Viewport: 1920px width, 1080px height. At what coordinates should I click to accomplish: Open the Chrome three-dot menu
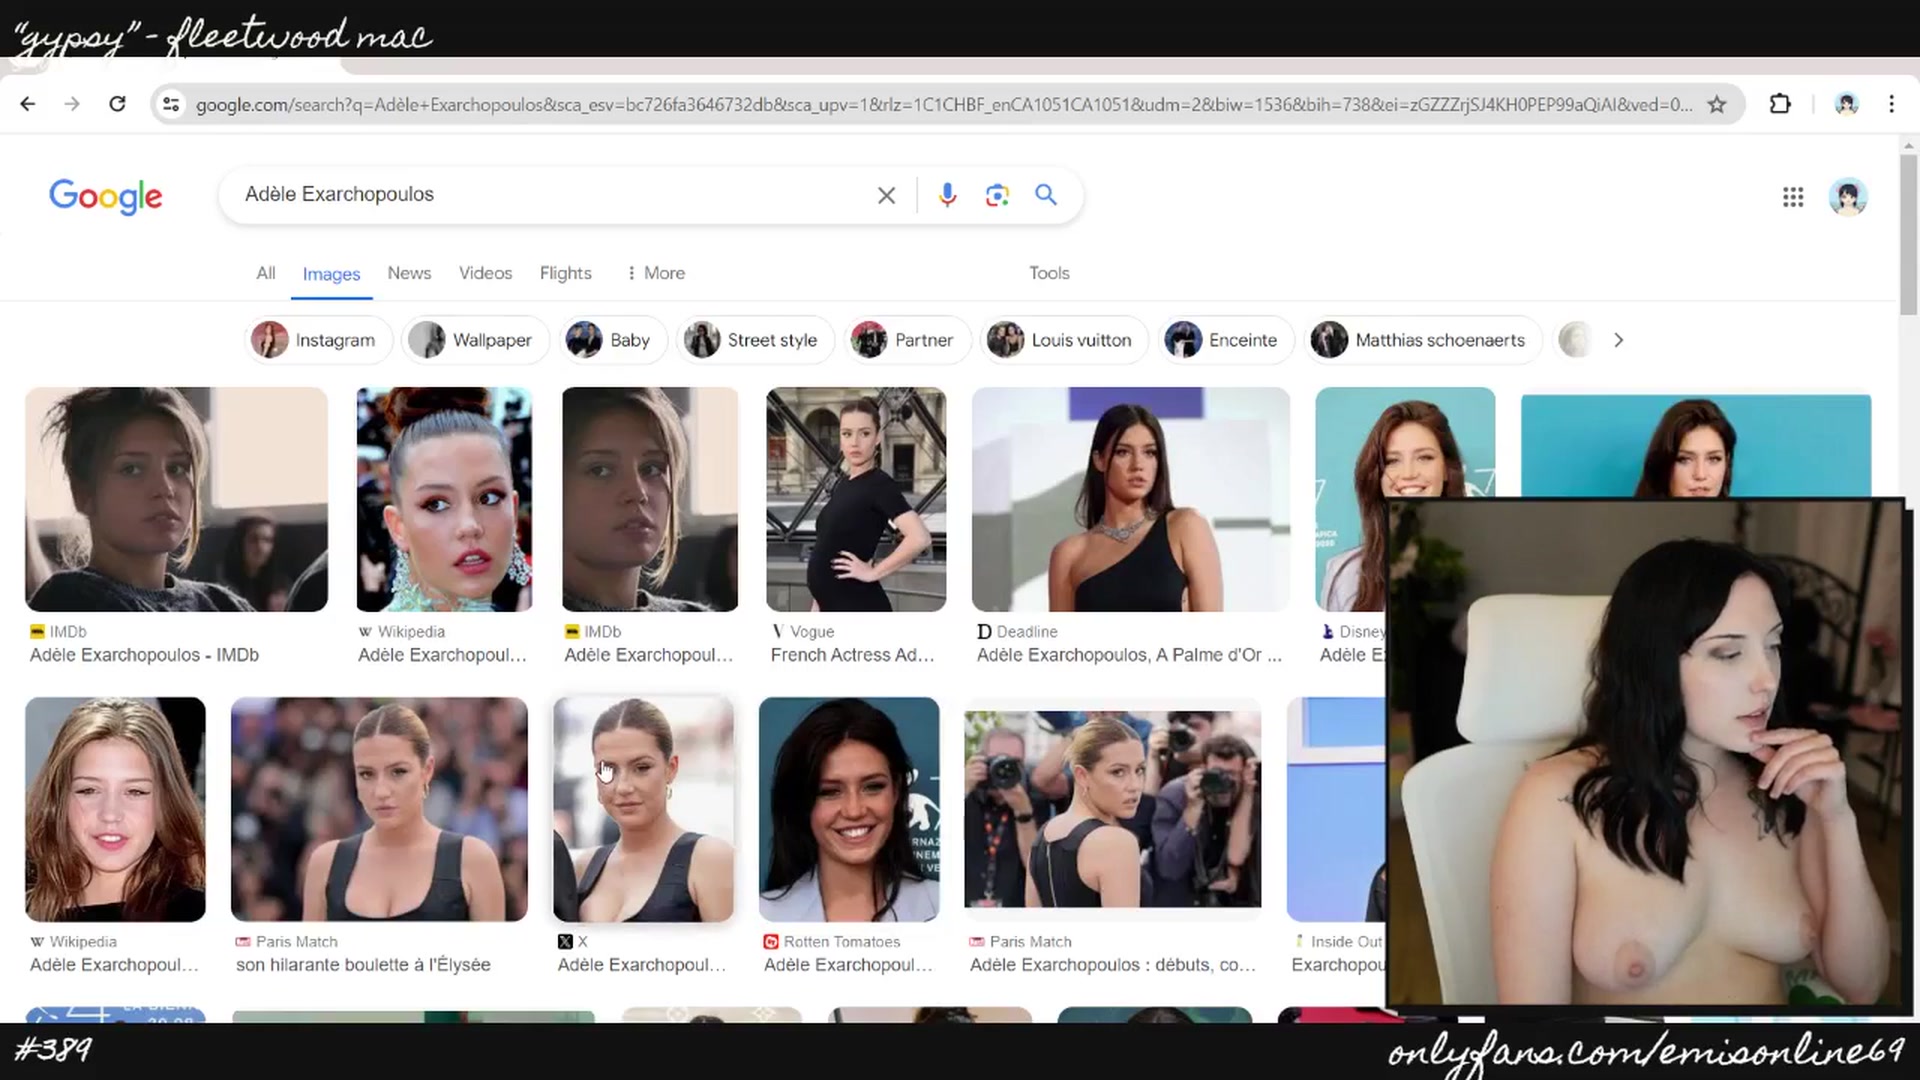point(1891,104)
